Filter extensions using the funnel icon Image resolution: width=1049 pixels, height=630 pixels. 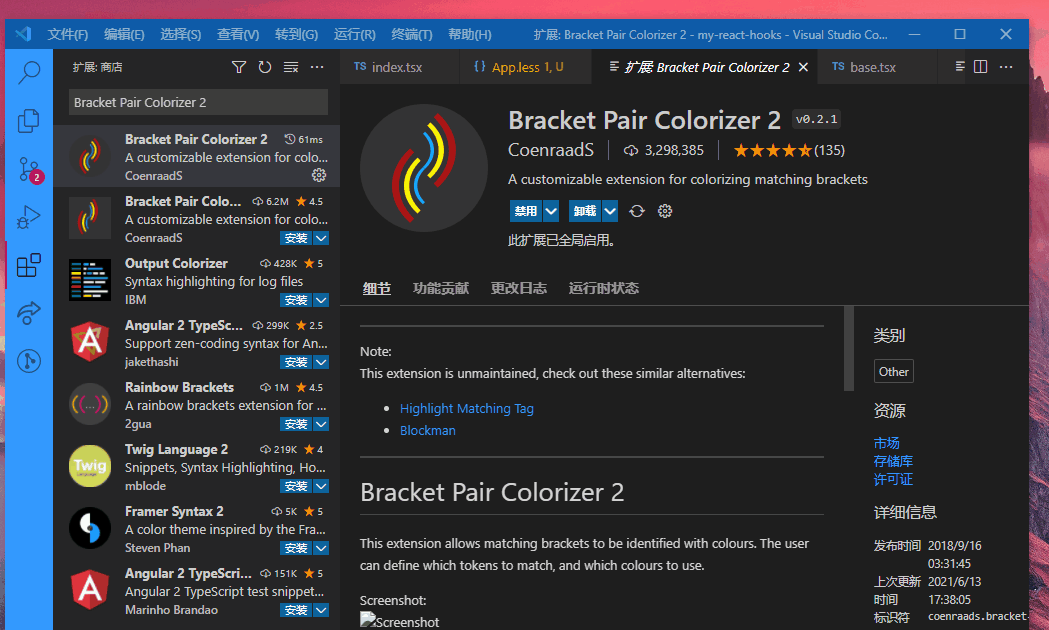point(239,67)
